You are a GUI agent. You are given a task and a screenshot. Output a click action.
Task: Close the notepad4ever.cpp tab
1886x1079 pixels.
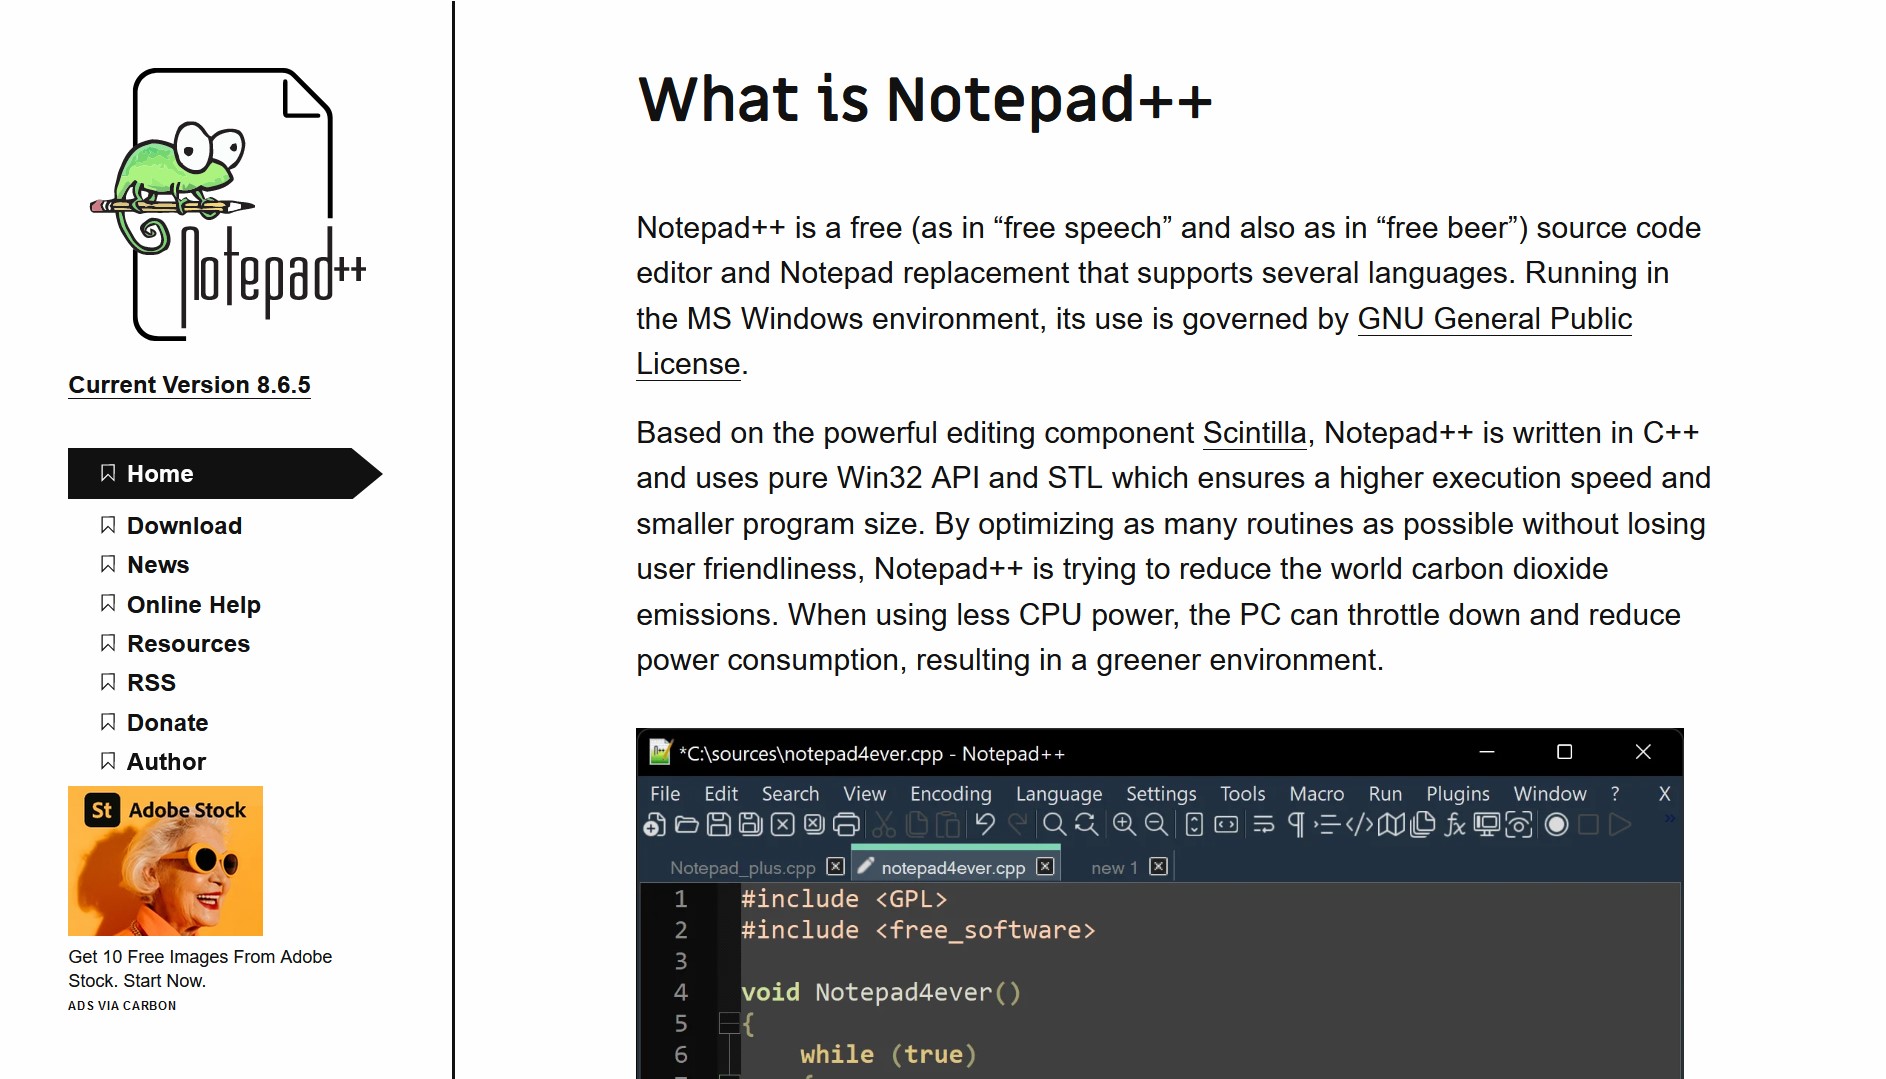tap(1045, 867)
